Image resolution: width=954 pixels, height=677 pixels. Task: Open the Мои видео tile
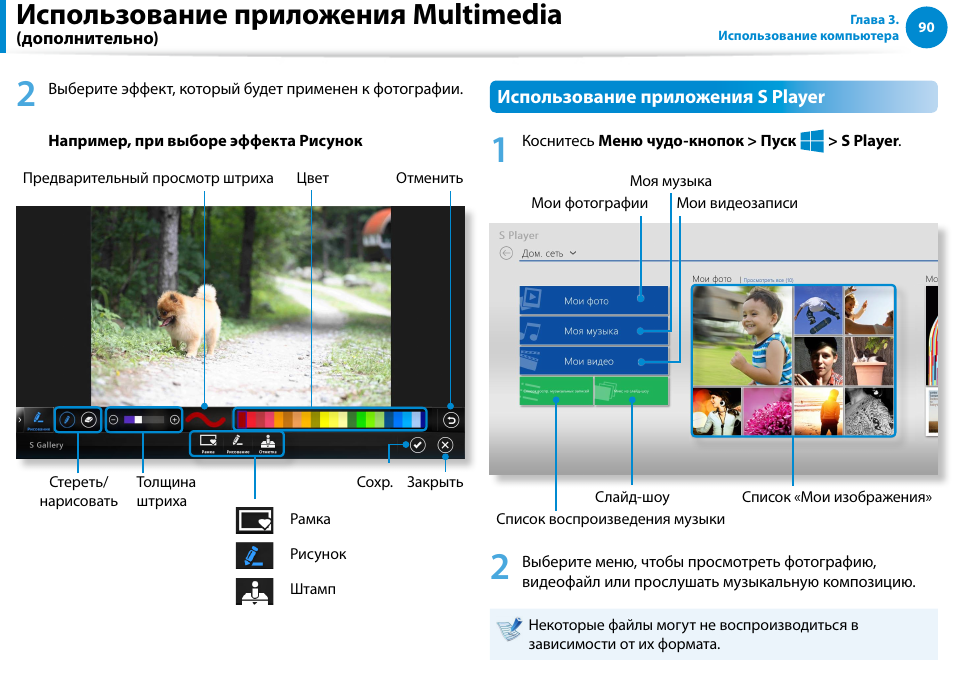click(594, 361)
